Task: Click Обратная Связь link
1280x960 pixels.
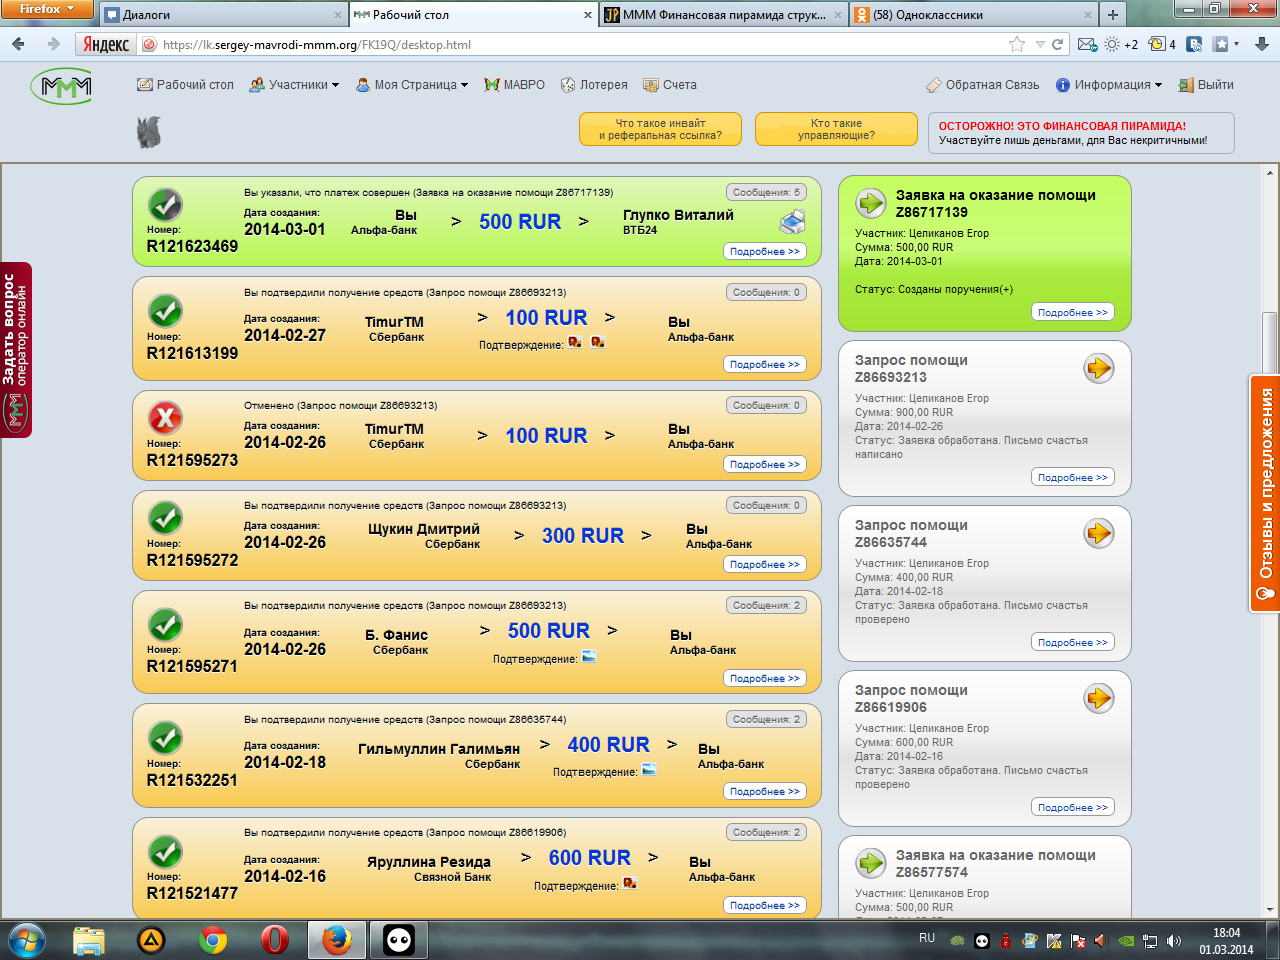Action: click(982, 85)
